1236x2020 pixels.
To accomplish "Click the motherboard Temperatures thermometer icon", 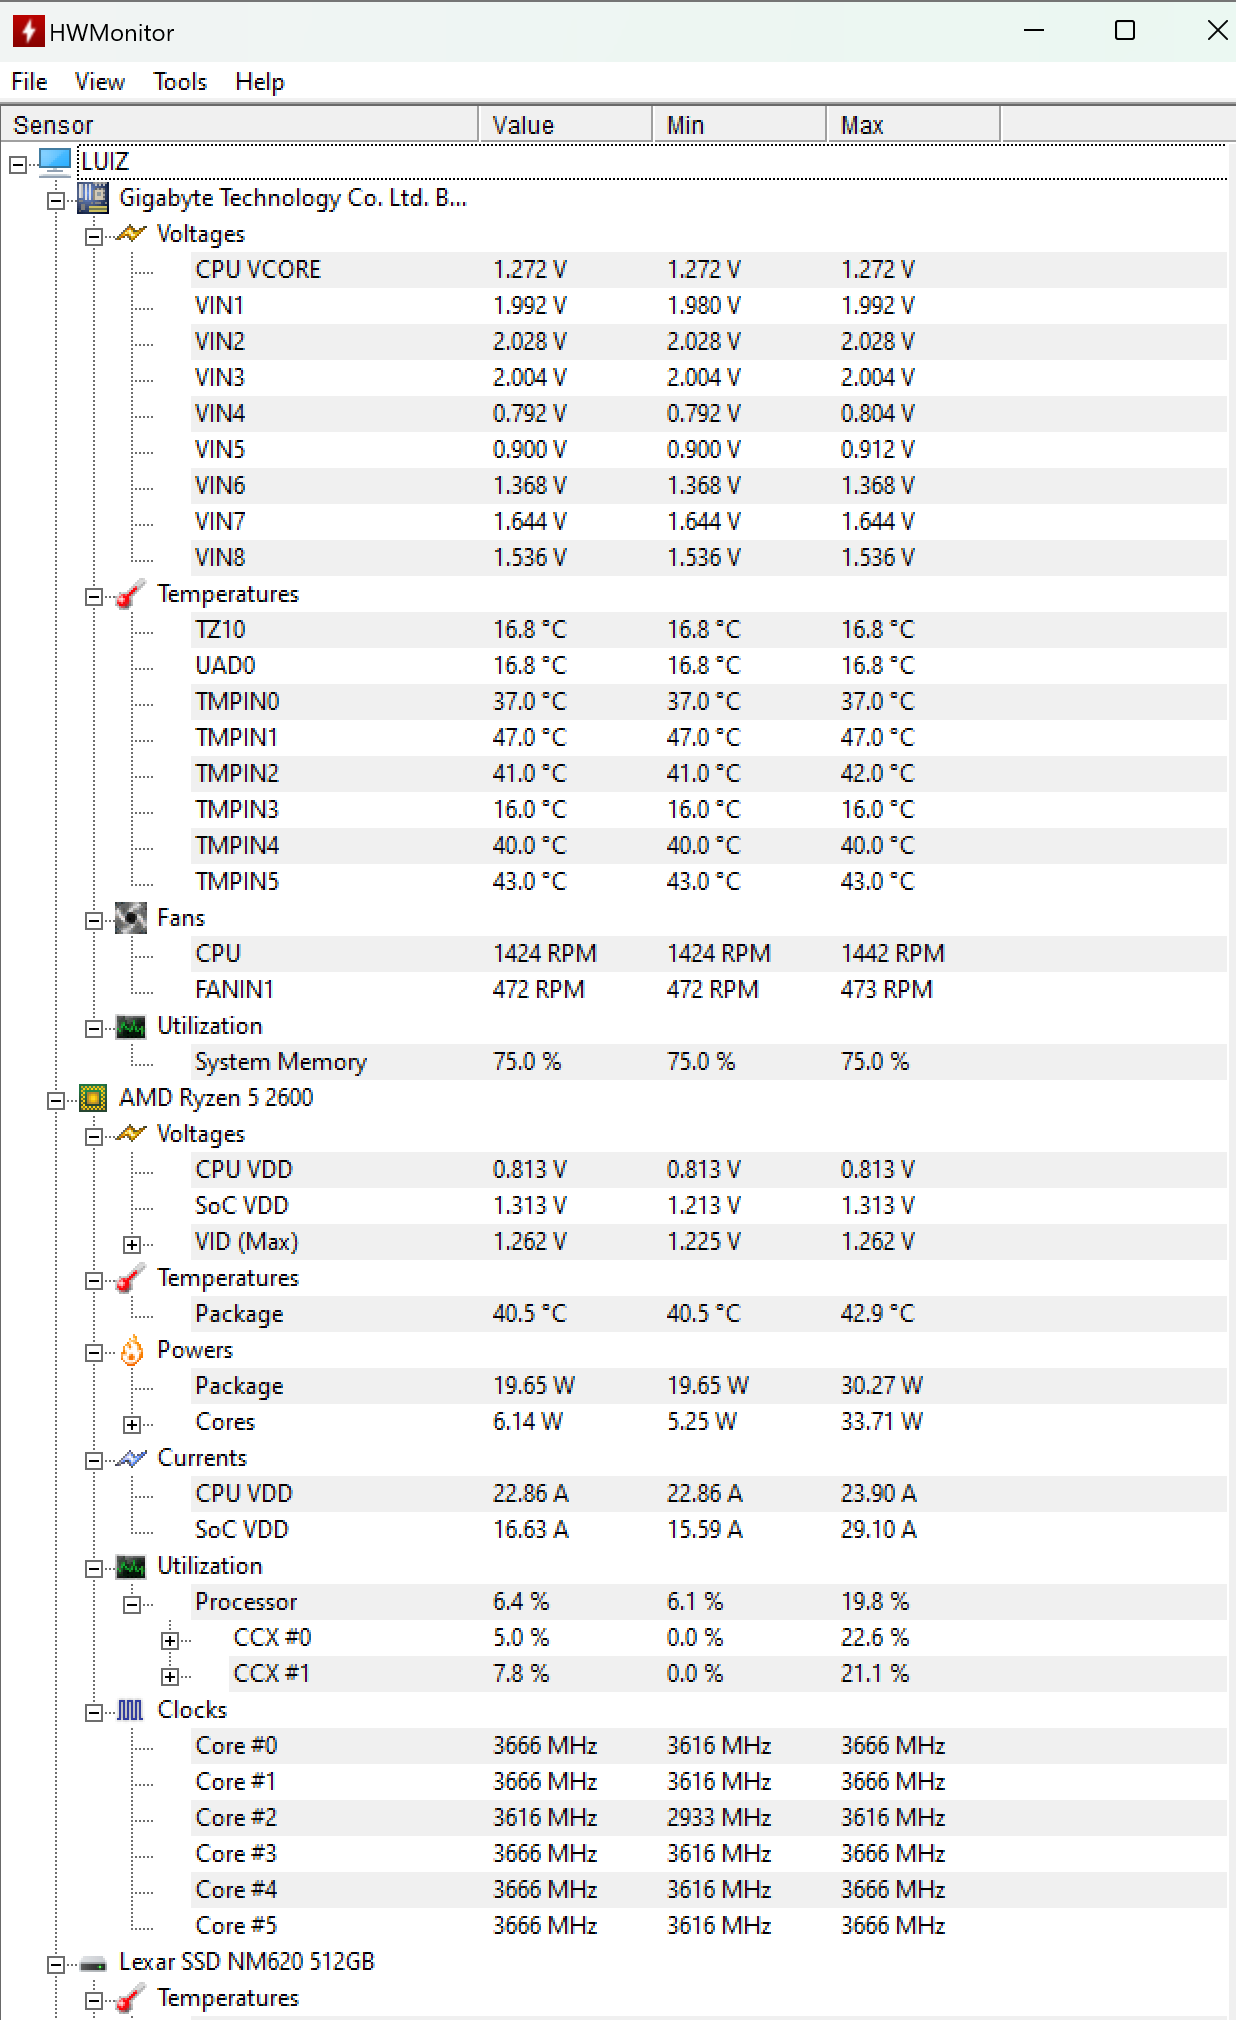I will 131,594.
